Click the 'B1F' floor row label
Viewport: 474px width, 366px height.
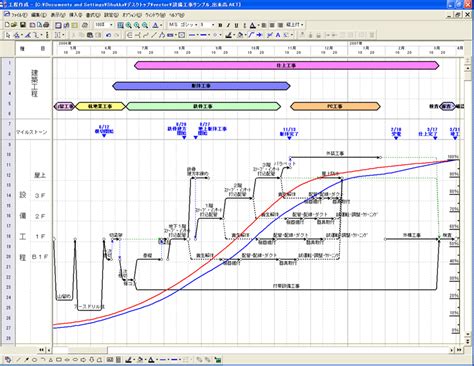point(40,257)
